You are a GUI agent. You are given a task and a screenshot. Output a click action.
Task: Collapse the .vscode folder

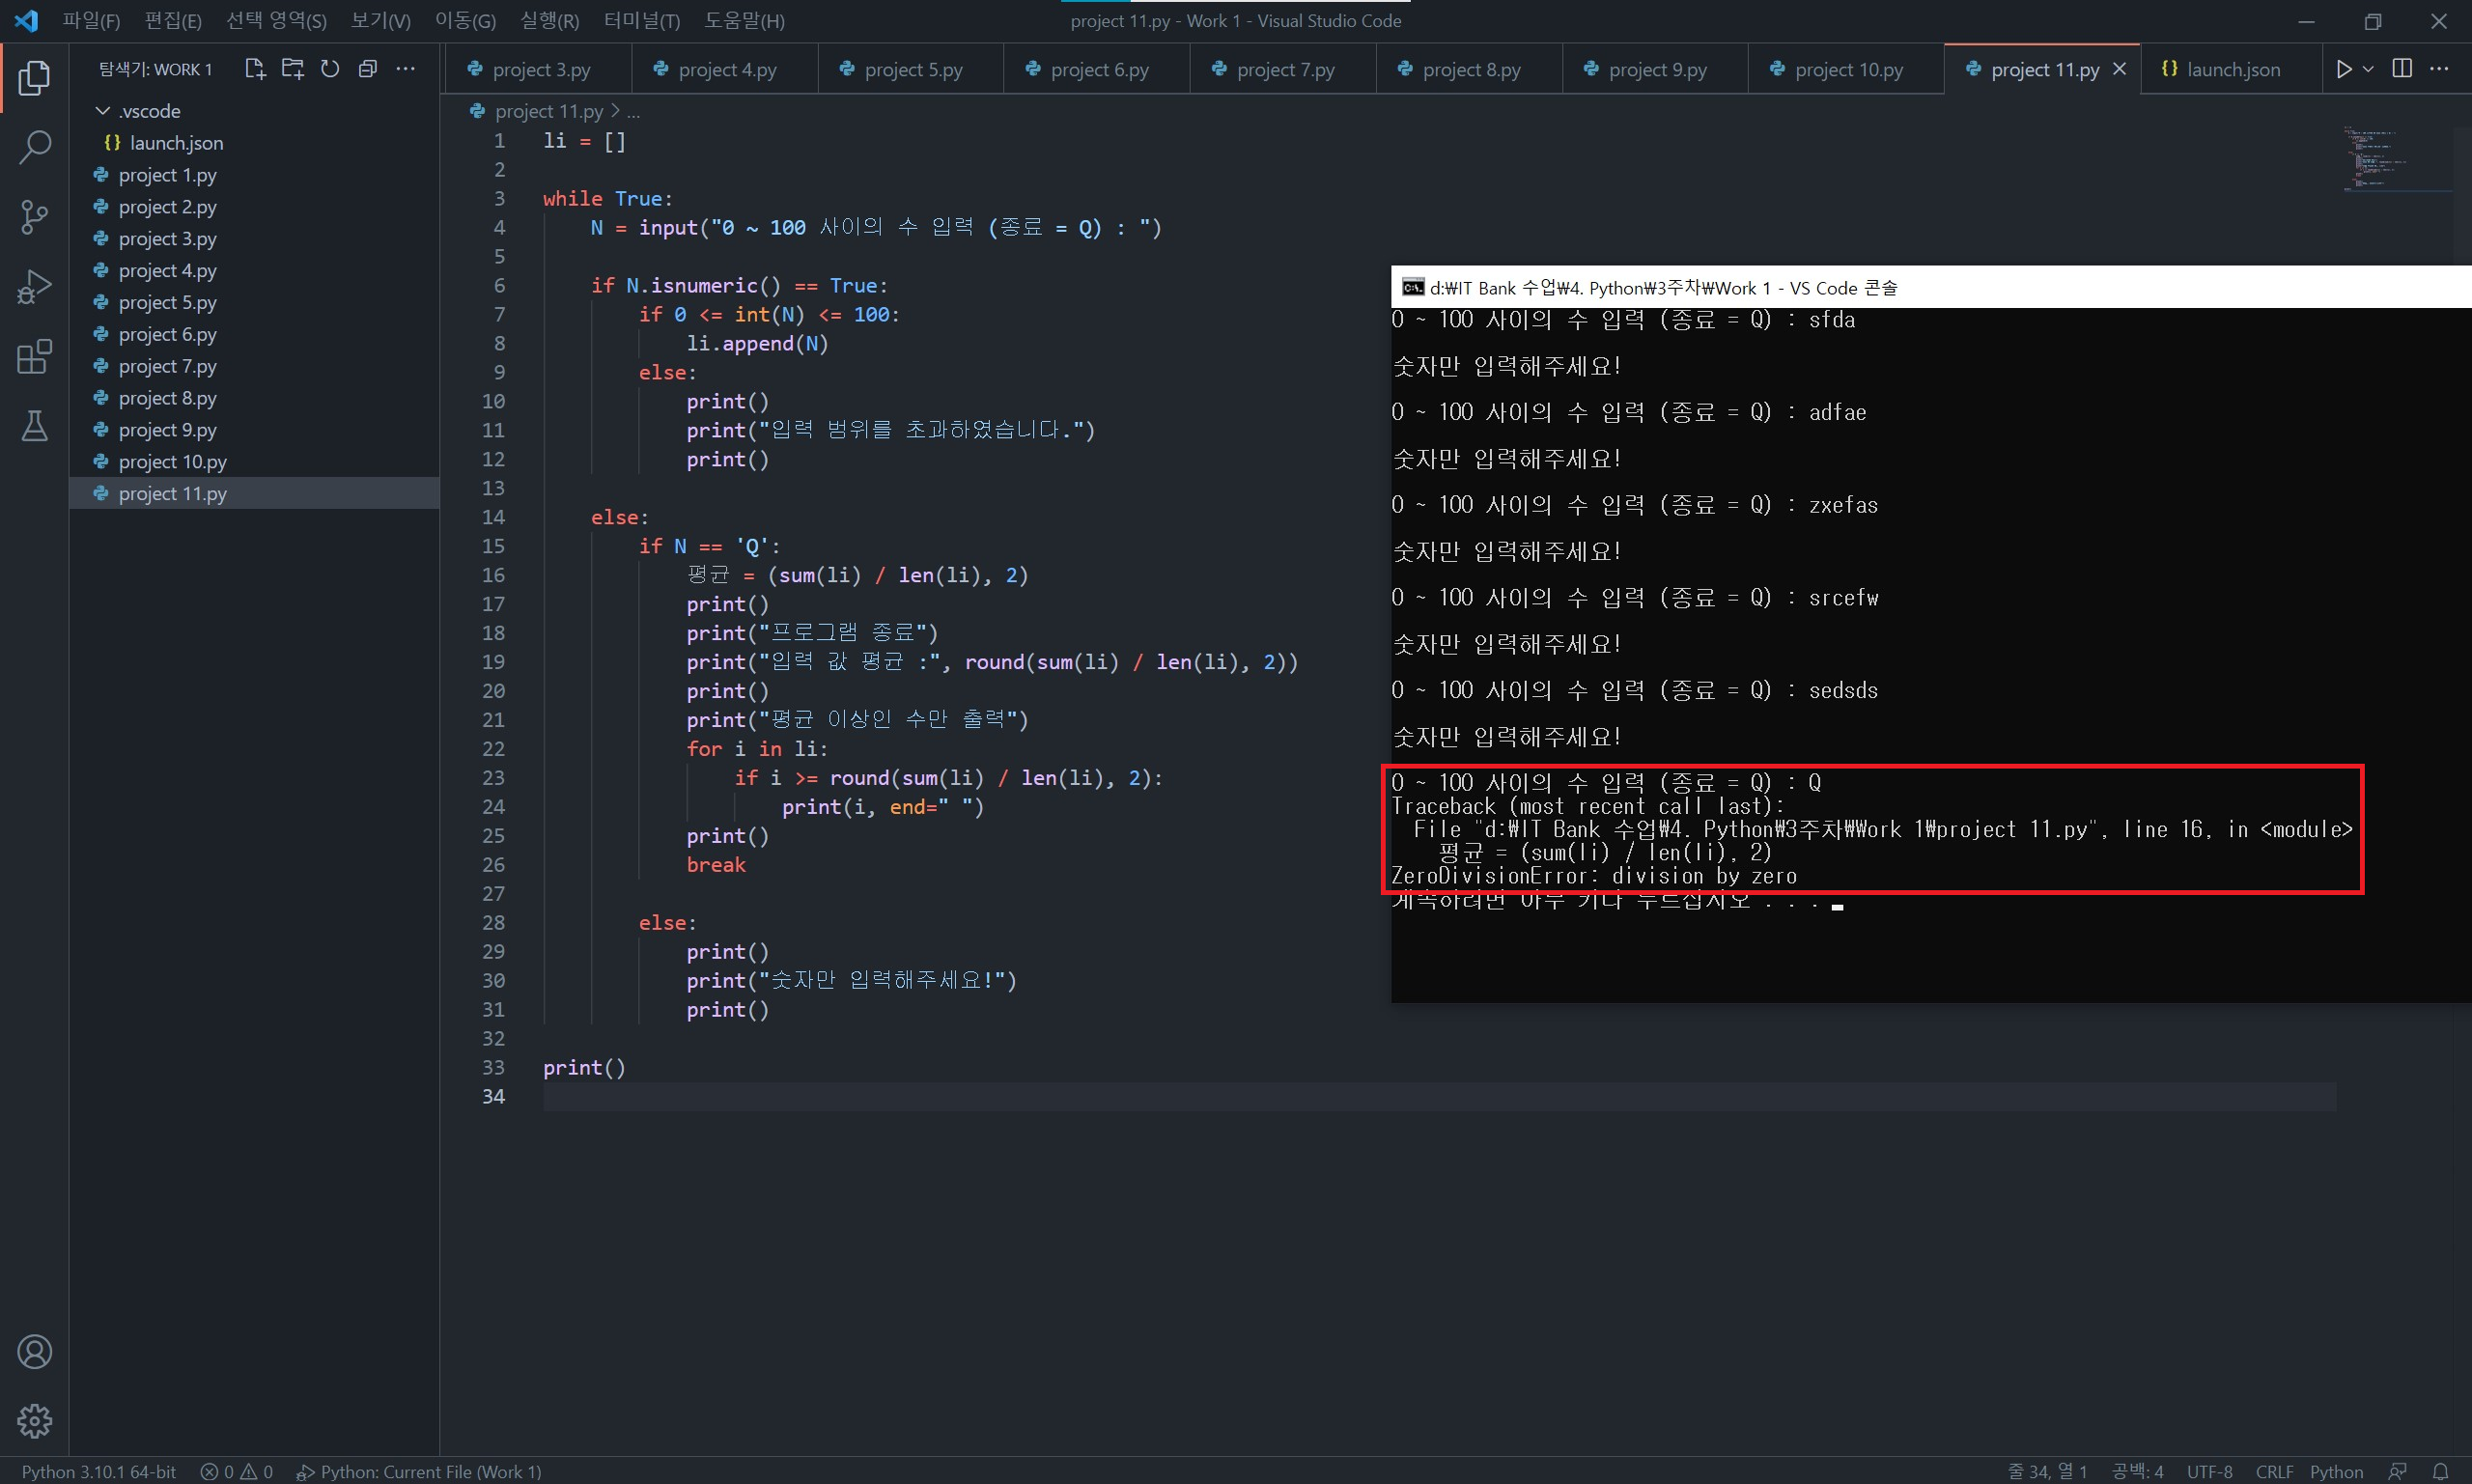coord(103,111)
